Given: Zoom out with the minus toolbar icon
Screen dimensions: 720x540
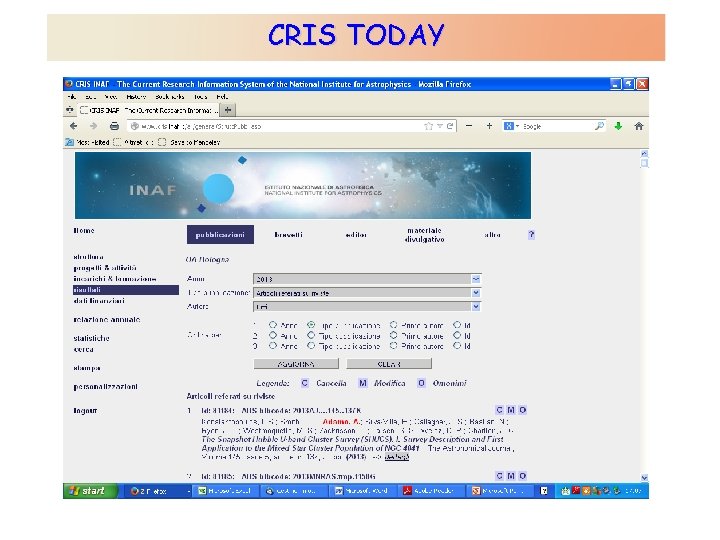Looking at the screenshot, I should tap(469, 125).
